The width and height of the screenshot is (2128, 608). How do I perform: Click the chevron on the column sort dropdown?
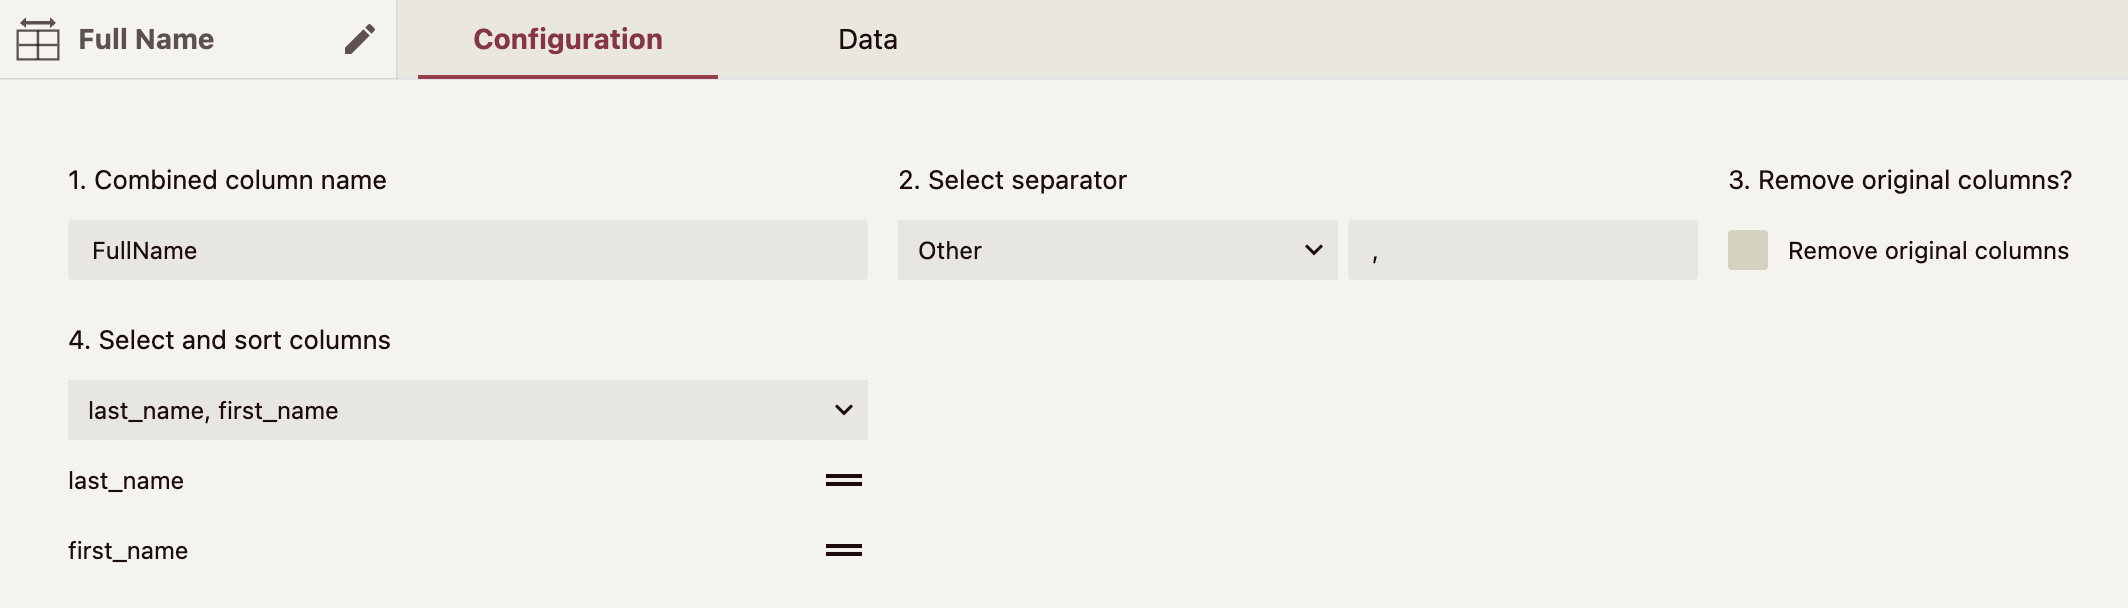click(x=843, y=410)
